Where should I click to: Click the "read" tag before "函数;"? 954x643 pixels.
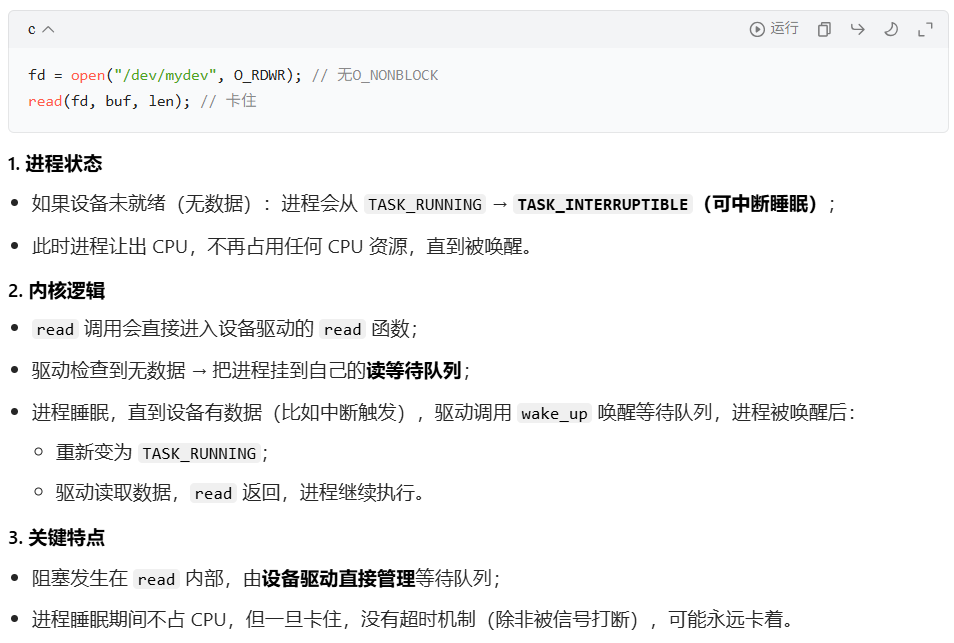(x=343, y=330)
